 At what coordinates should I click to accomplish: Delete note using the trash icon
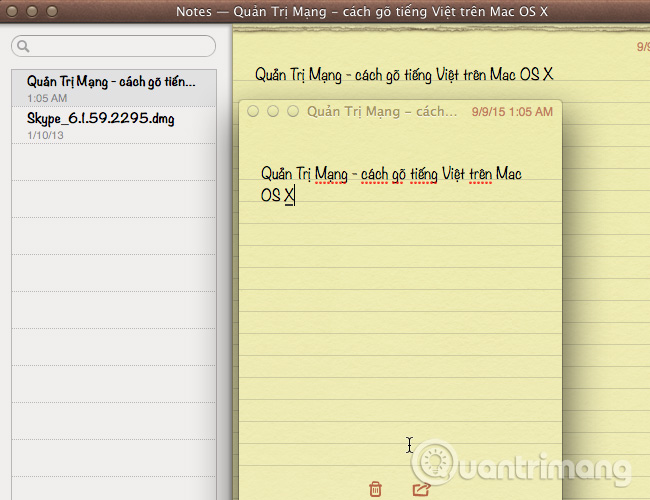pyautogui.click(x=375, y=489)
